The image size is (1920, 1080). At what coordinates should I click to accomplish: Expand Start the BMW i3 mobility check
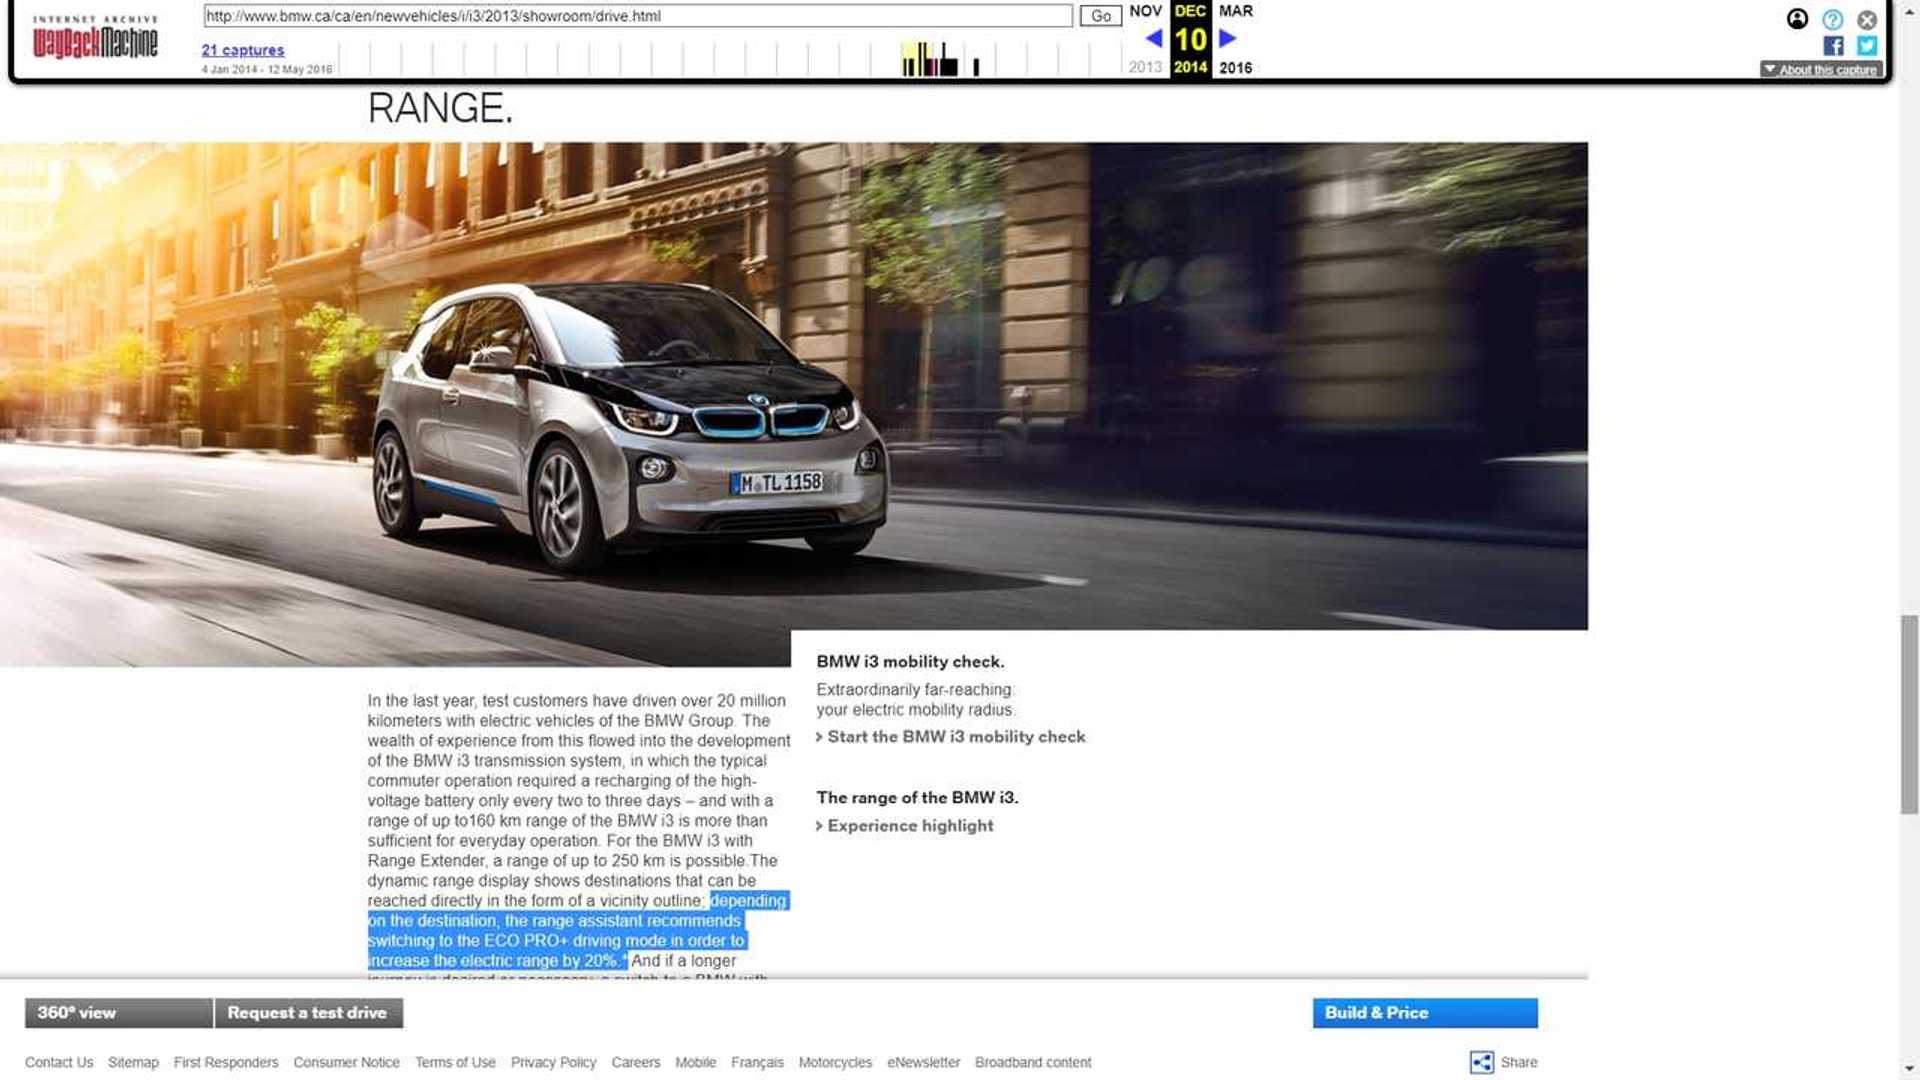(955, 737)
